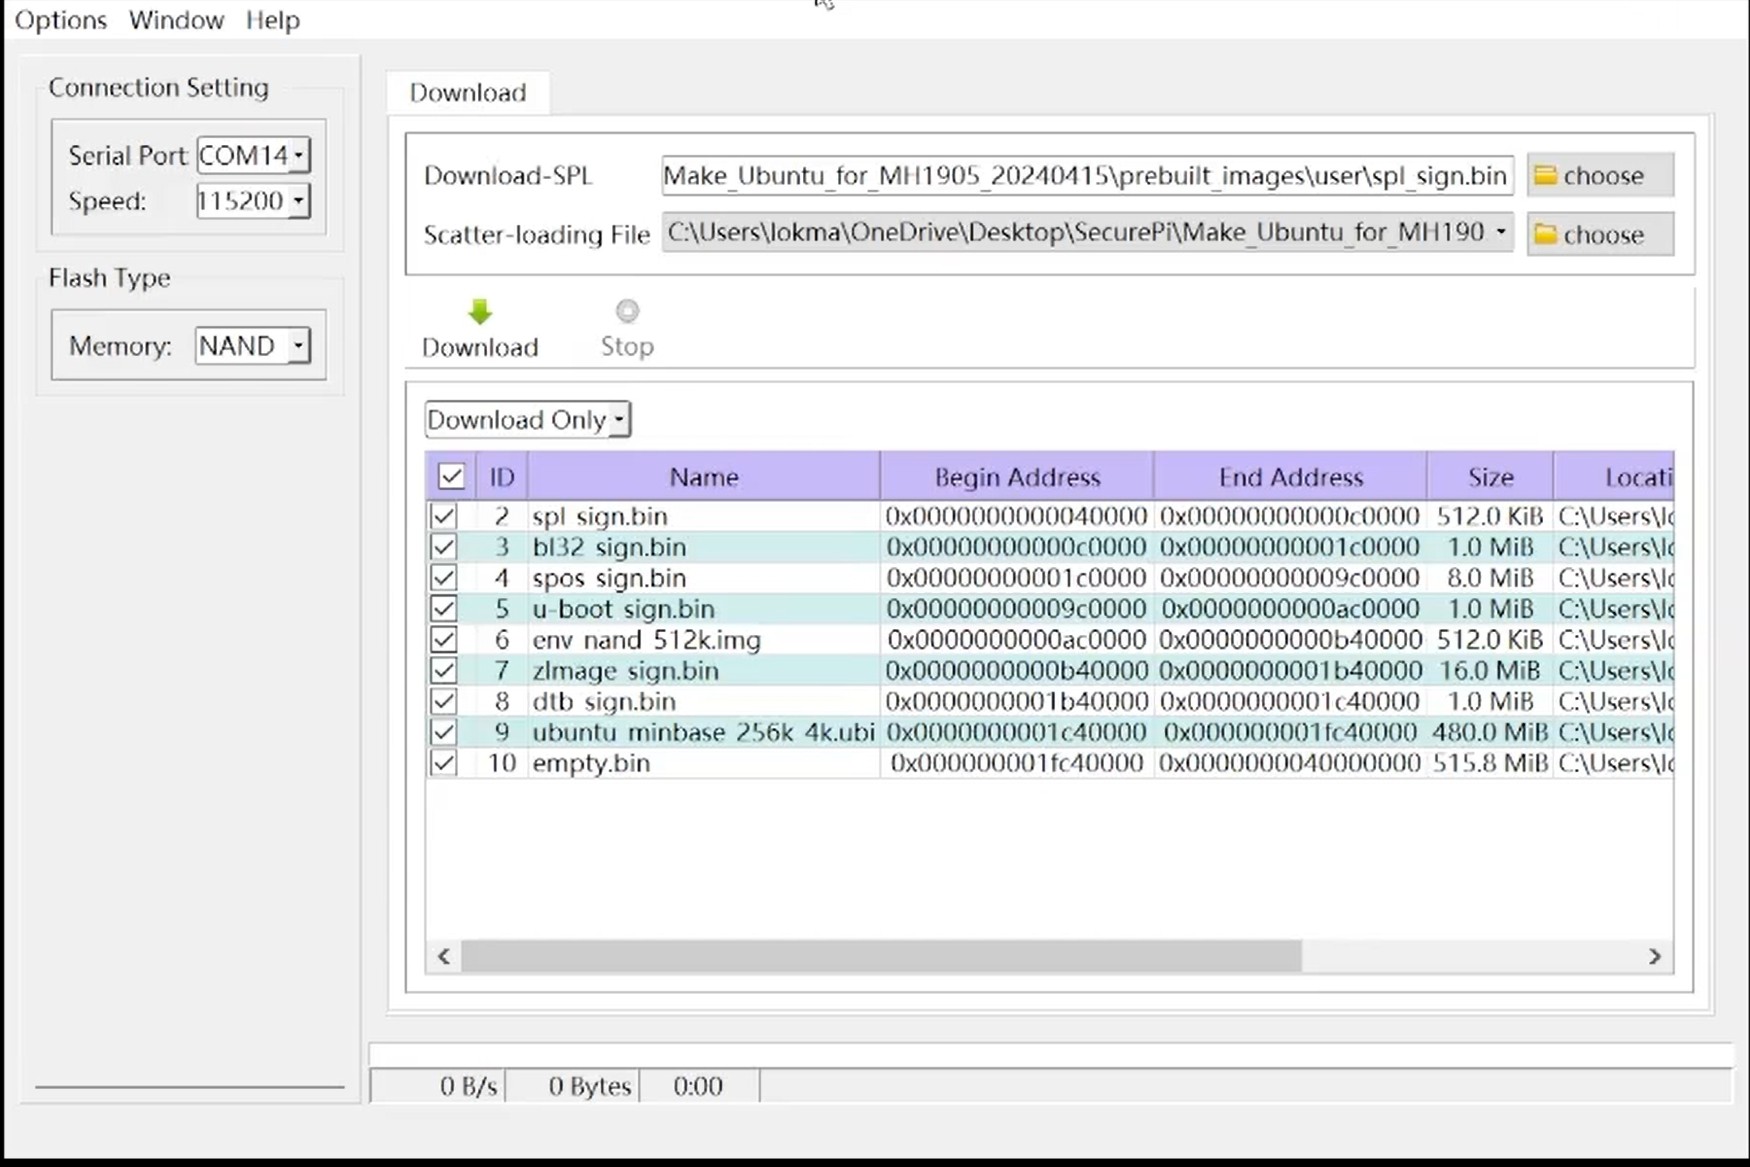Viewport: 1750px width, 1167px height.
Task: Open the Options menu
Action: coord(60,20)
